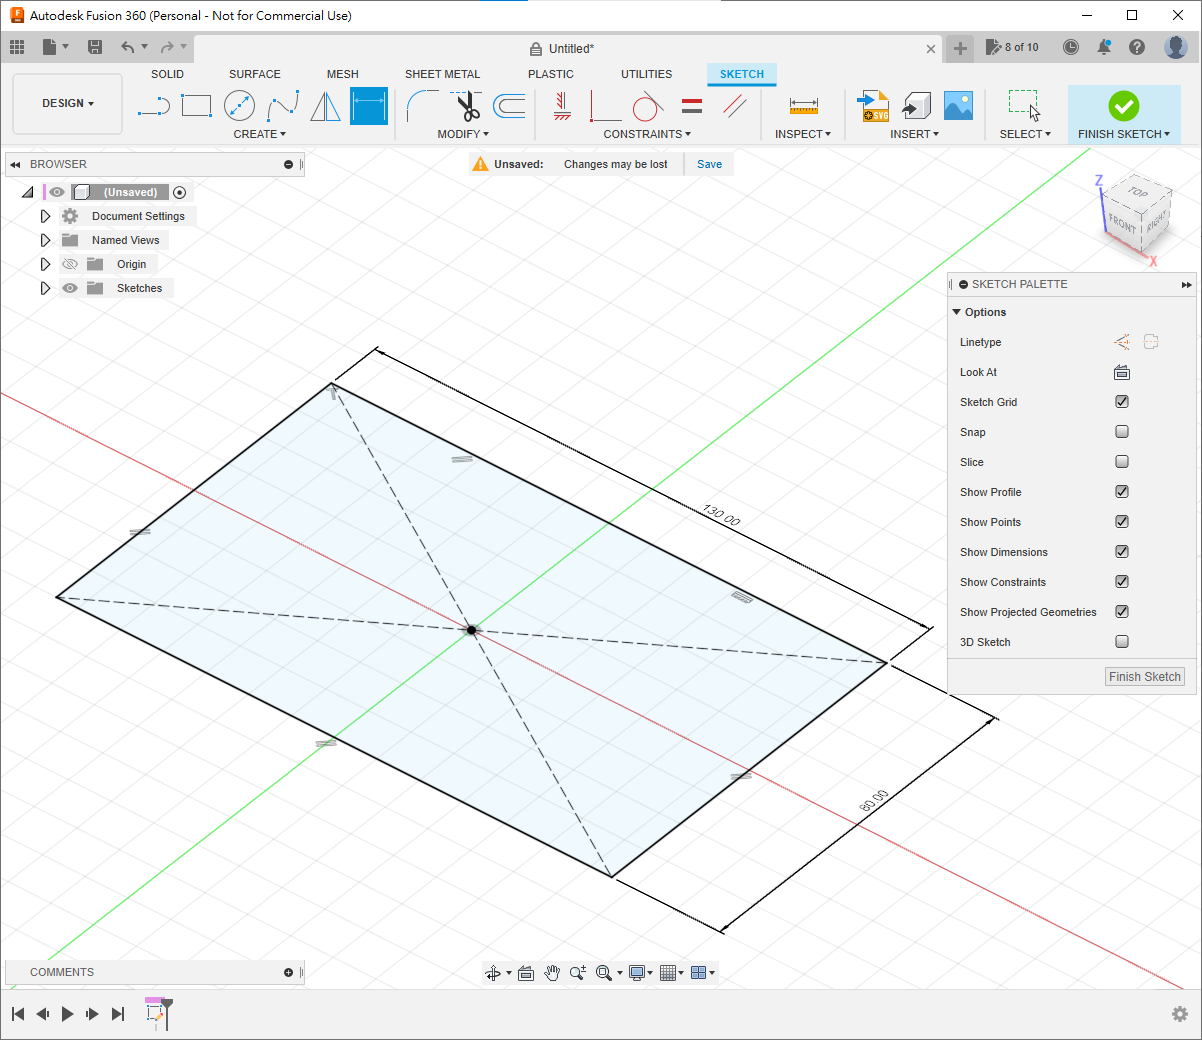
Task: Click the Save link in warning
Action: tap(709, 164)
